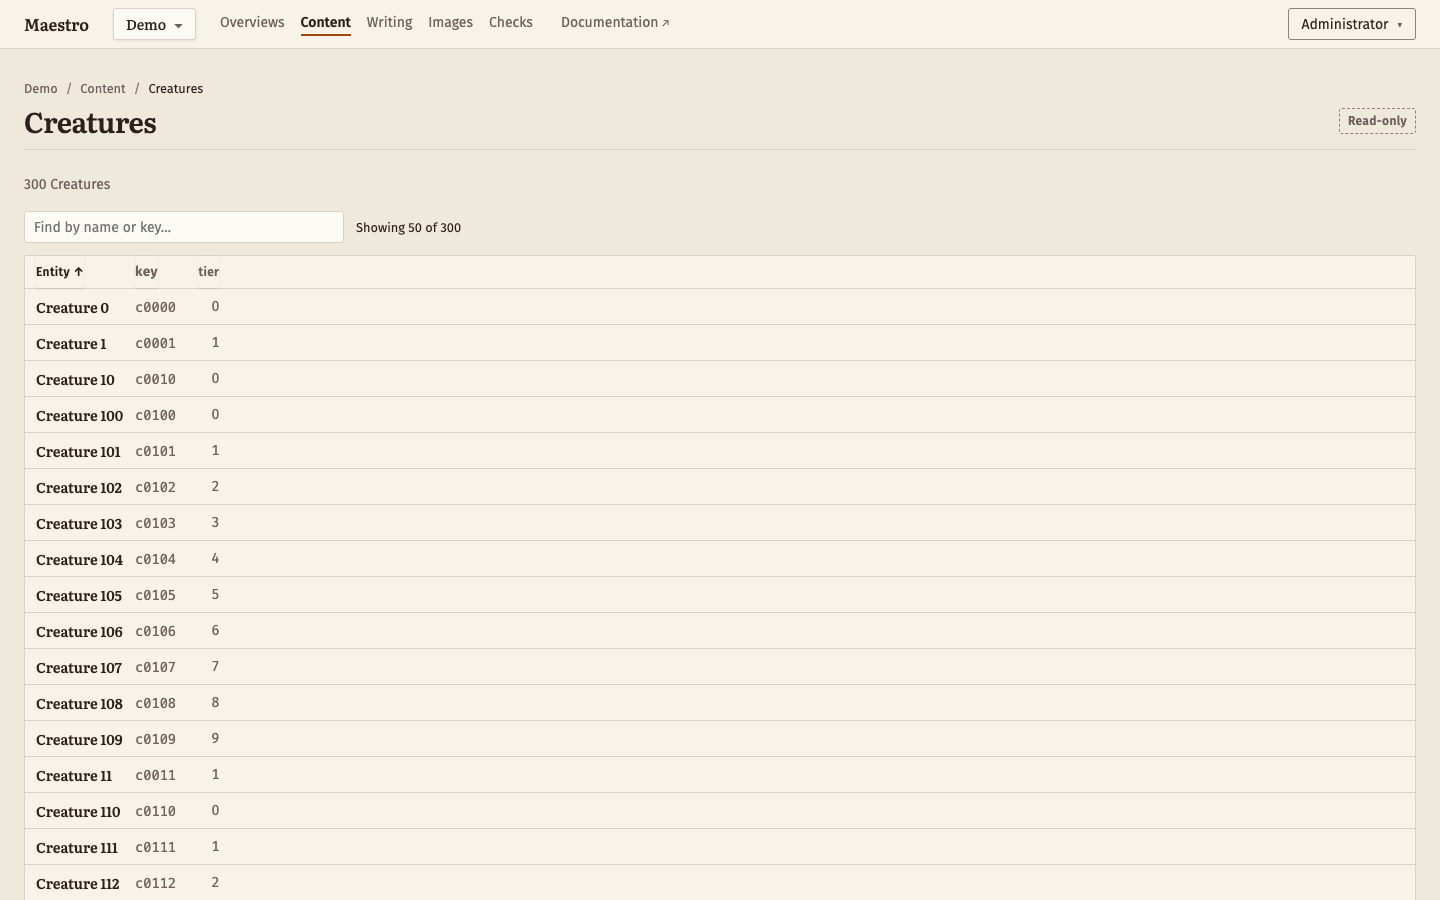Open Creature 102
The height and width of the screenshot is (900, 1440).
(x=79, y=488)
